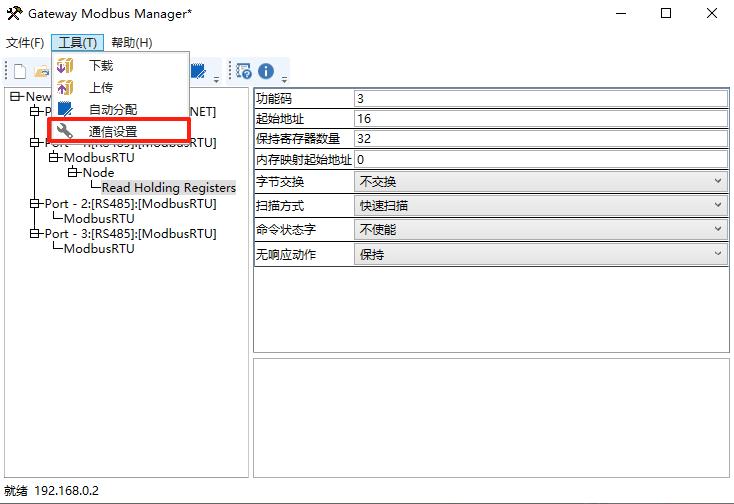Viewport: 734px width, 504px height.
Task: Select Port - 2:[RS485]:[ModbusRTU] tree item
Action: pyautogui.click(x=131, y=204)
